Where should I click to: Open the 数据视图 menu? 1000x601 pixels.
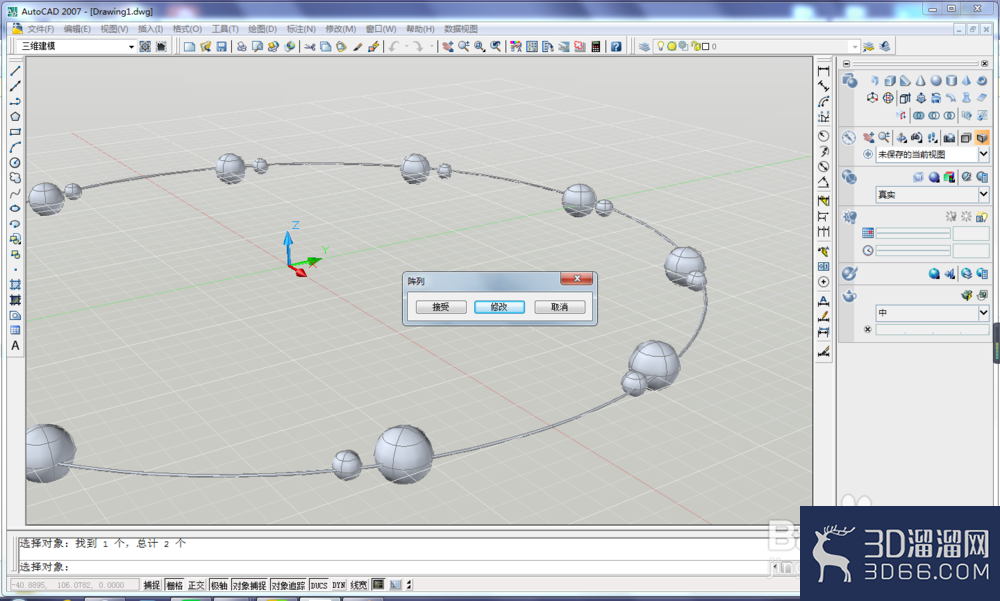[461, 29]
